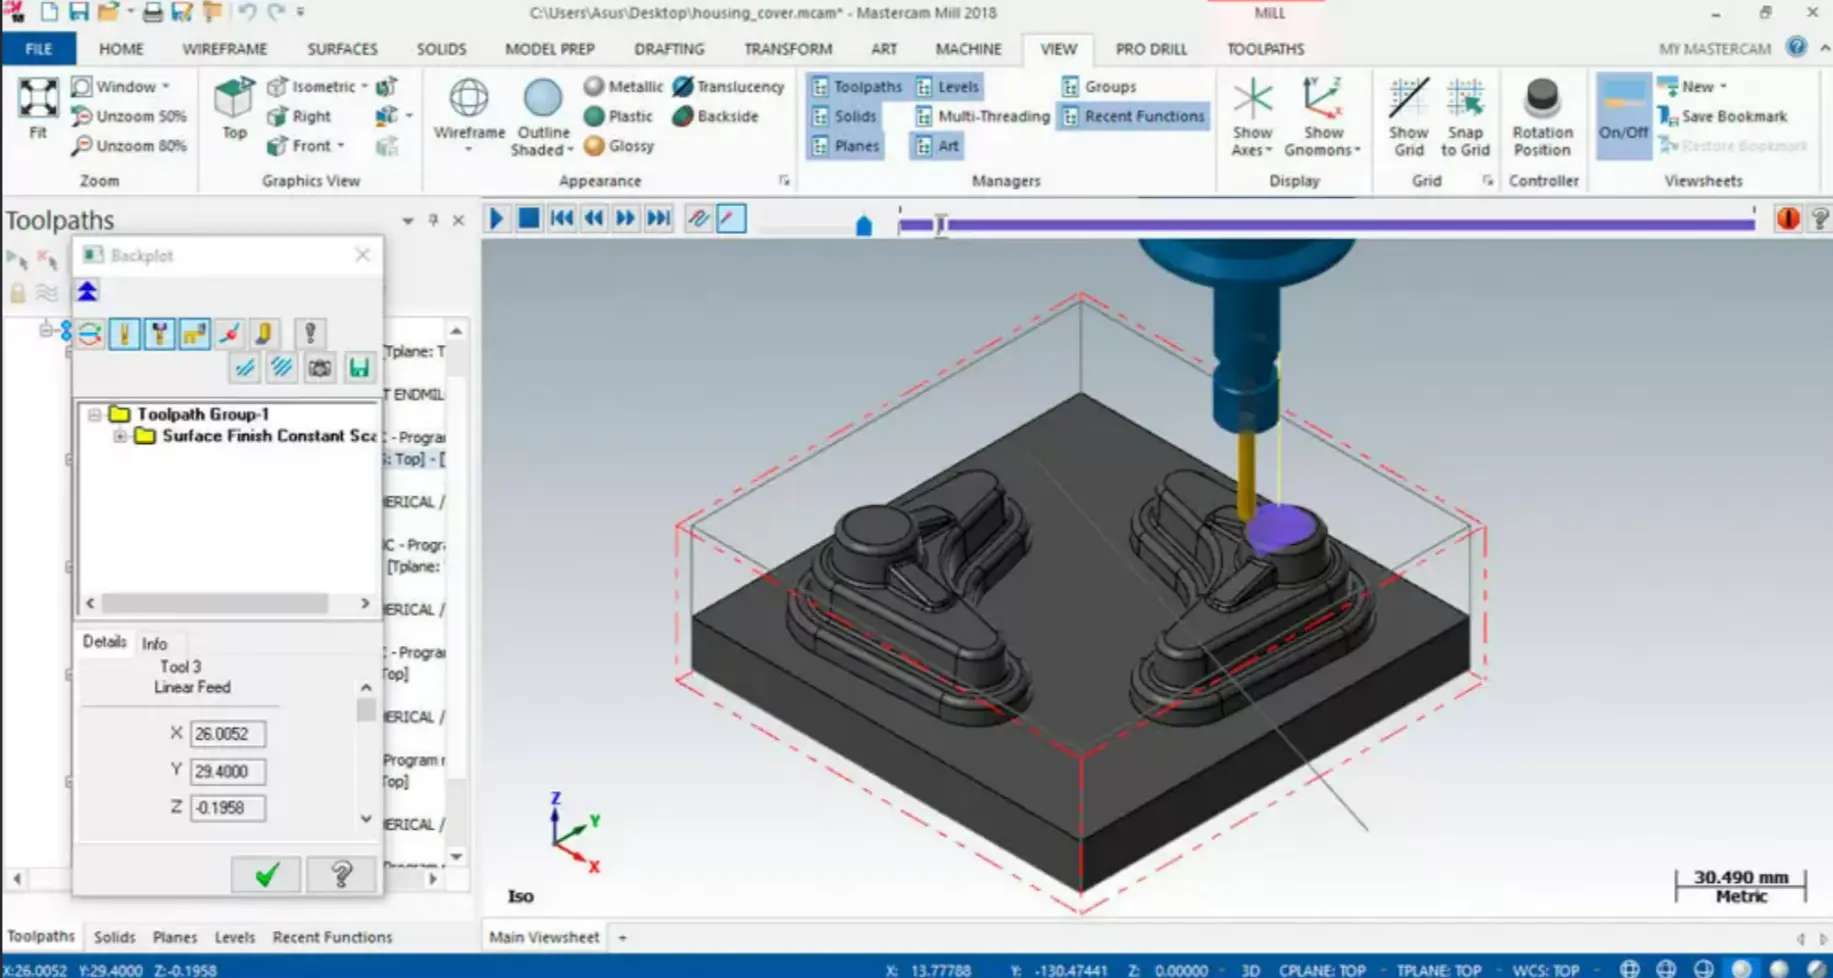Click Save Bookmark in Viewsheets
Screen dimensions: 1833x978
[x=1732, y=116]
